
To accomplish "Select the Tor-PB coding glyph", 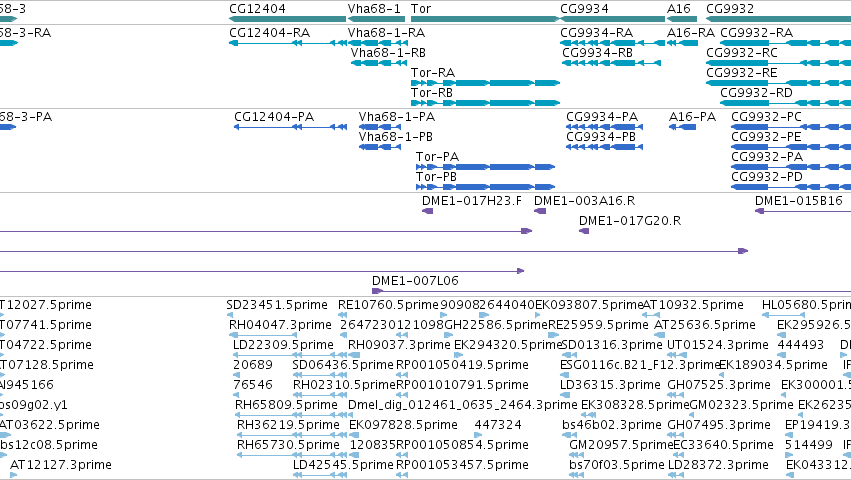I will tap(485, 187).
